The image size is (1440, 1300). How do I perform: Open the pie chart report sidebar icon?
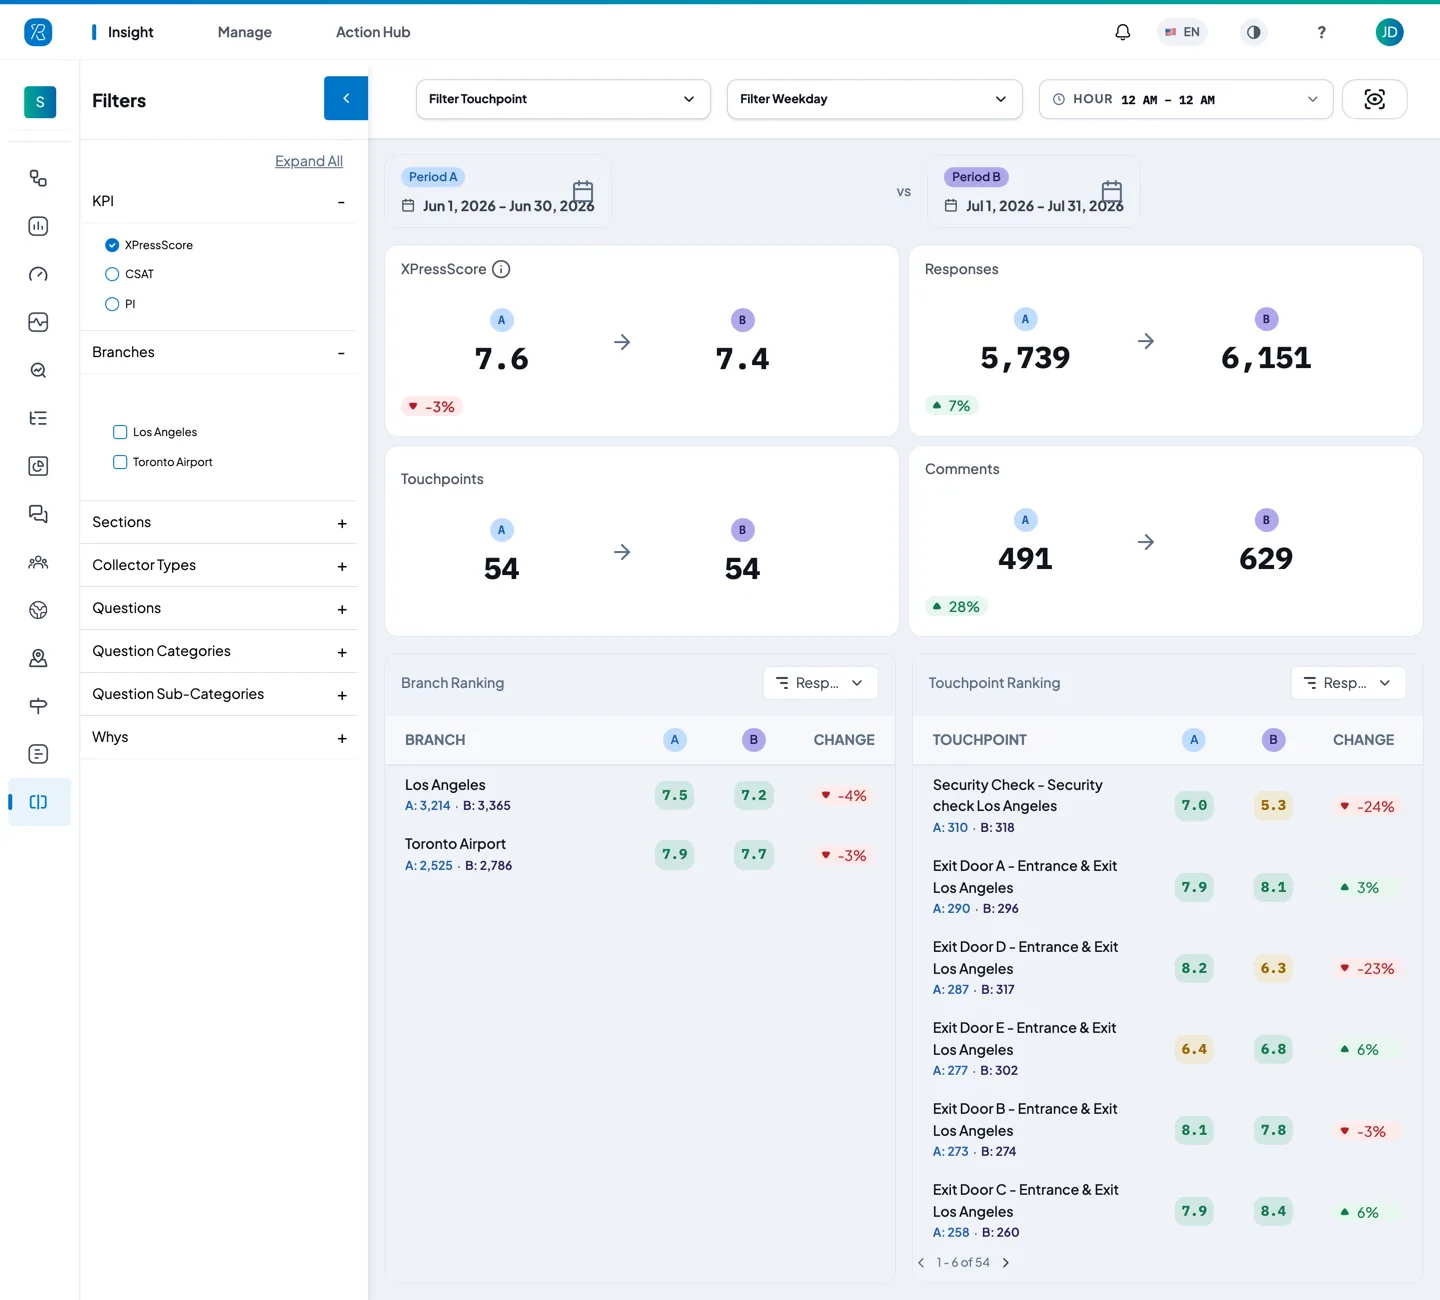(38, 466)
